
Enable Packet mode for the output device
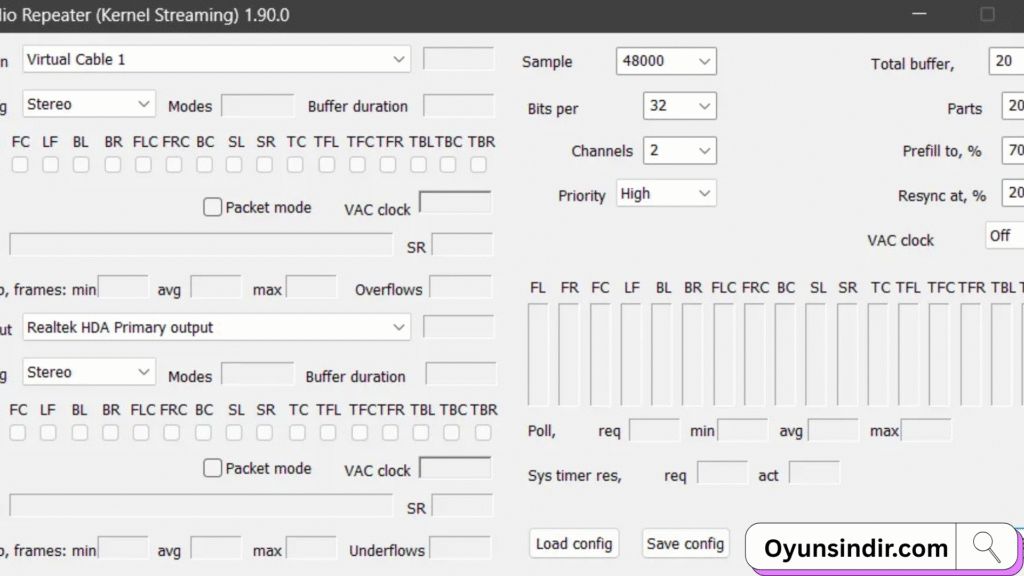[212, 467]
